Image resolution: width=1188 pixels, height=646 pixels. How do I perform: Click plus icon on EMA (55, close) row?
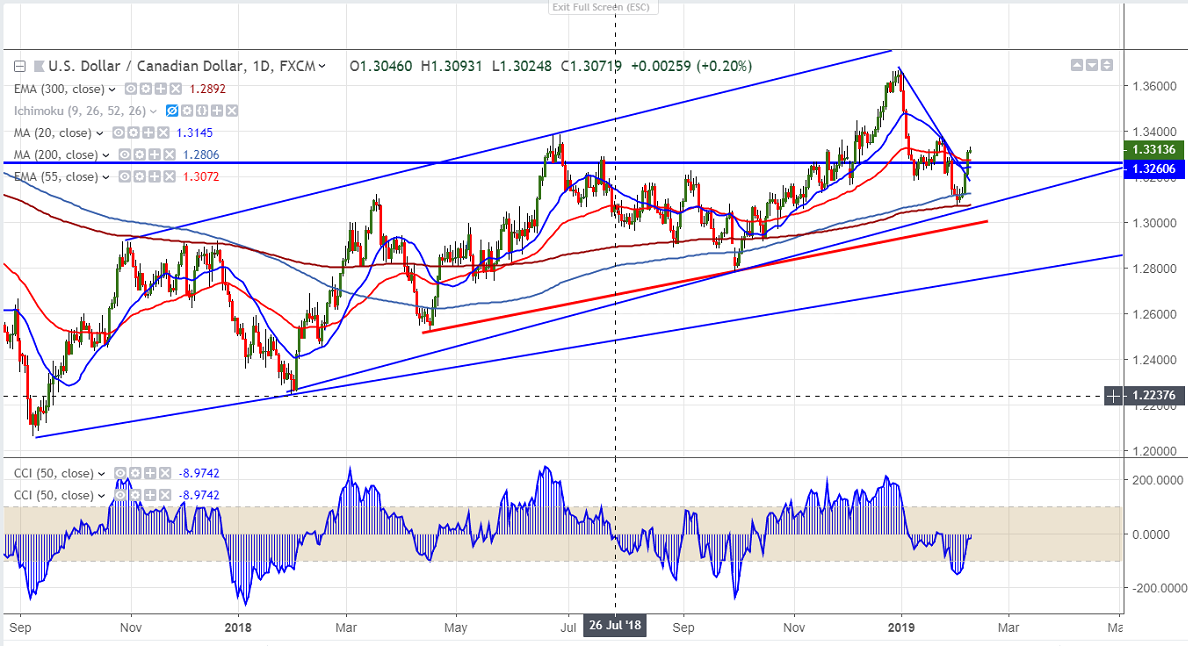click(x=155, y=176)
